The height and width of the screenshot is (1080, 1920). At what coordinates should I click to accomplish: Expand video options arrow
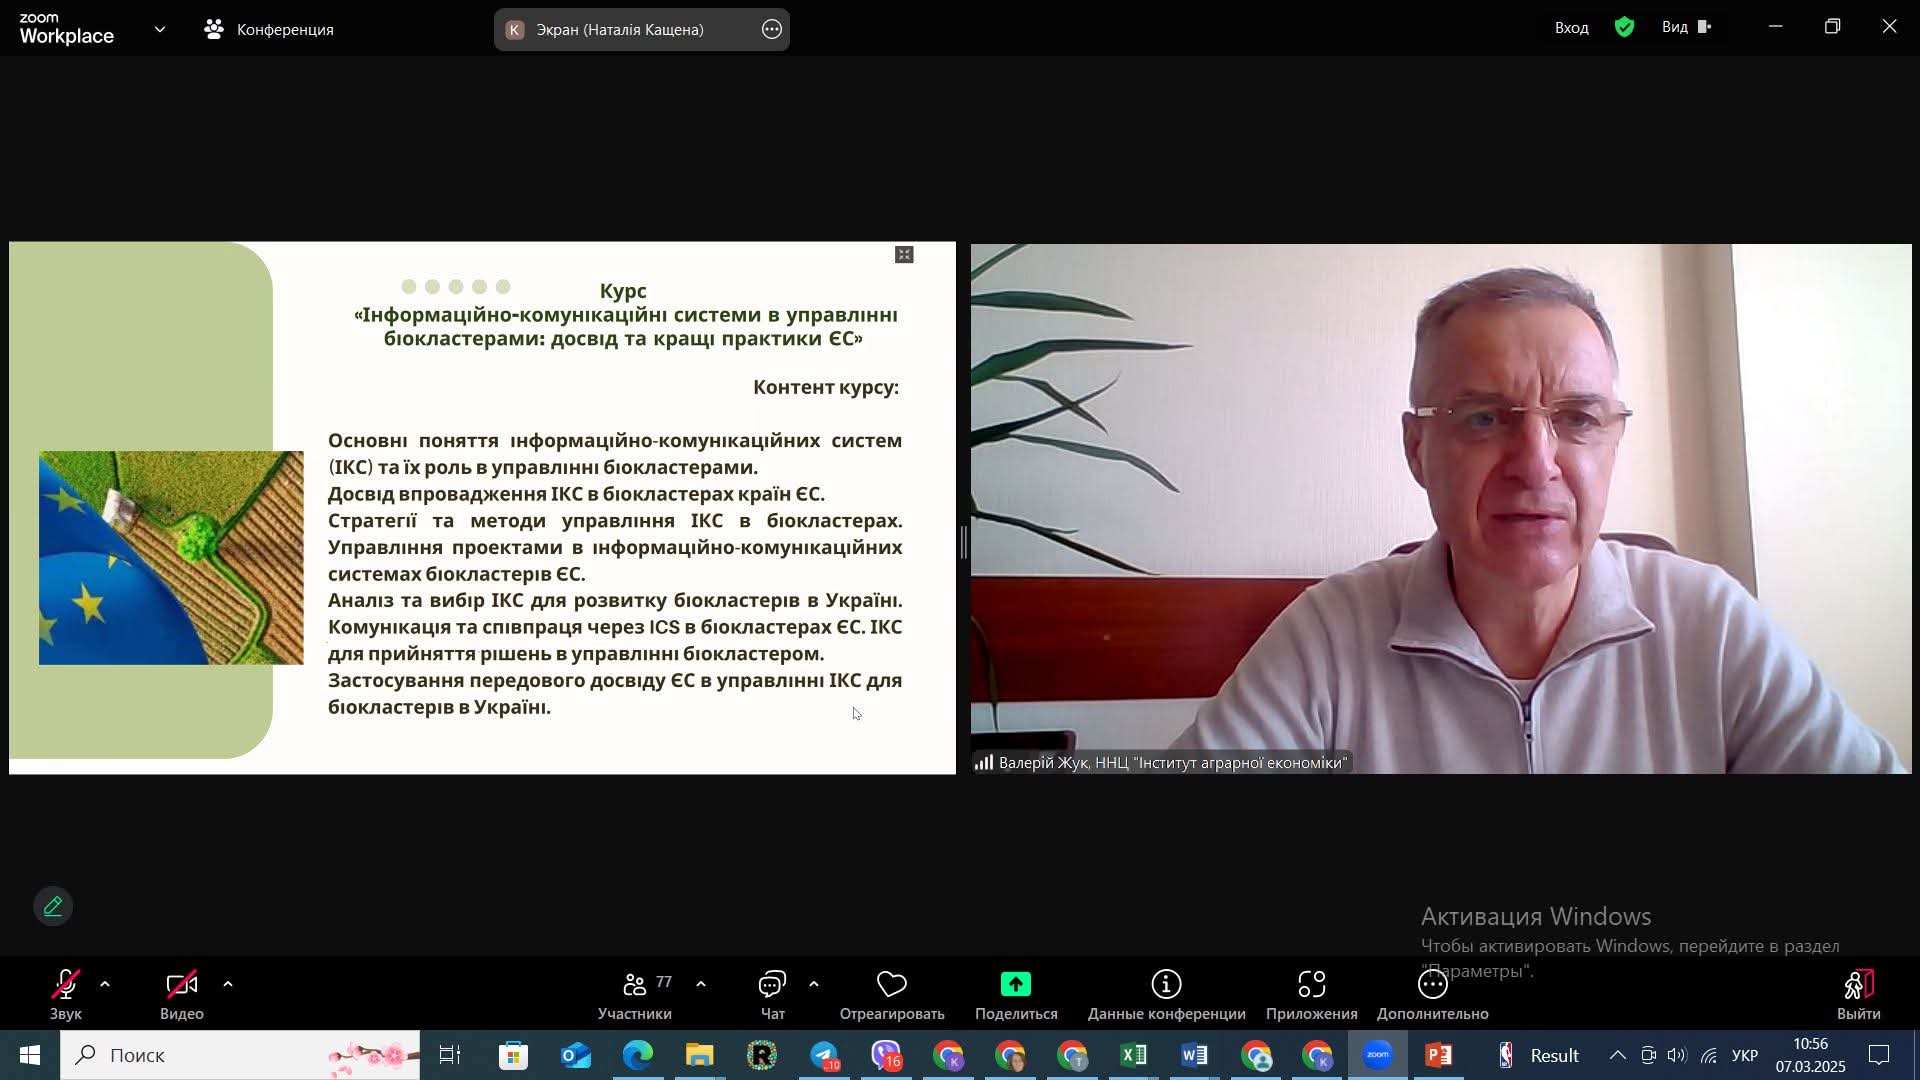click(x=228, y=985)
